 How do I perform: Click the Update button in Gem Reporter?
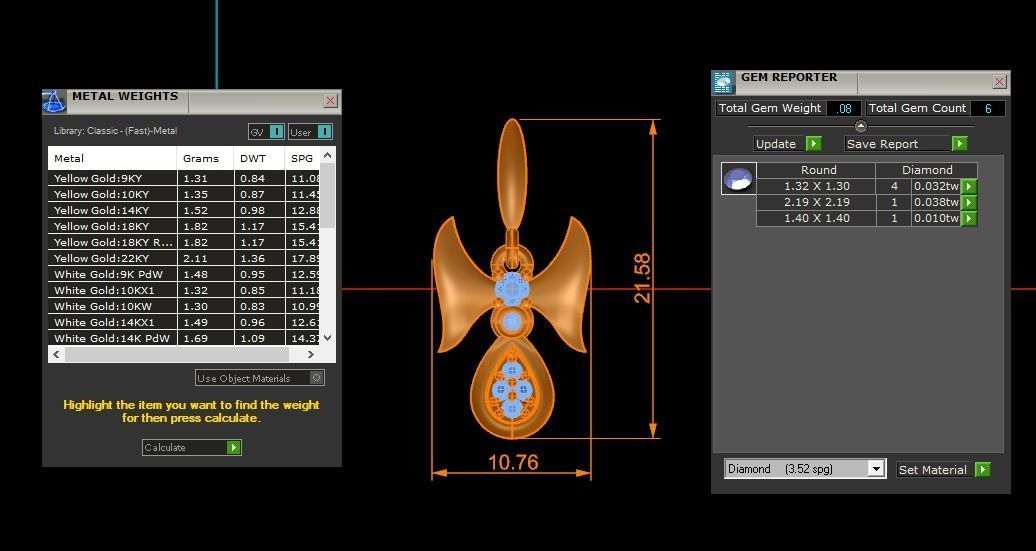pyautogui.click(x=780, y=143)
